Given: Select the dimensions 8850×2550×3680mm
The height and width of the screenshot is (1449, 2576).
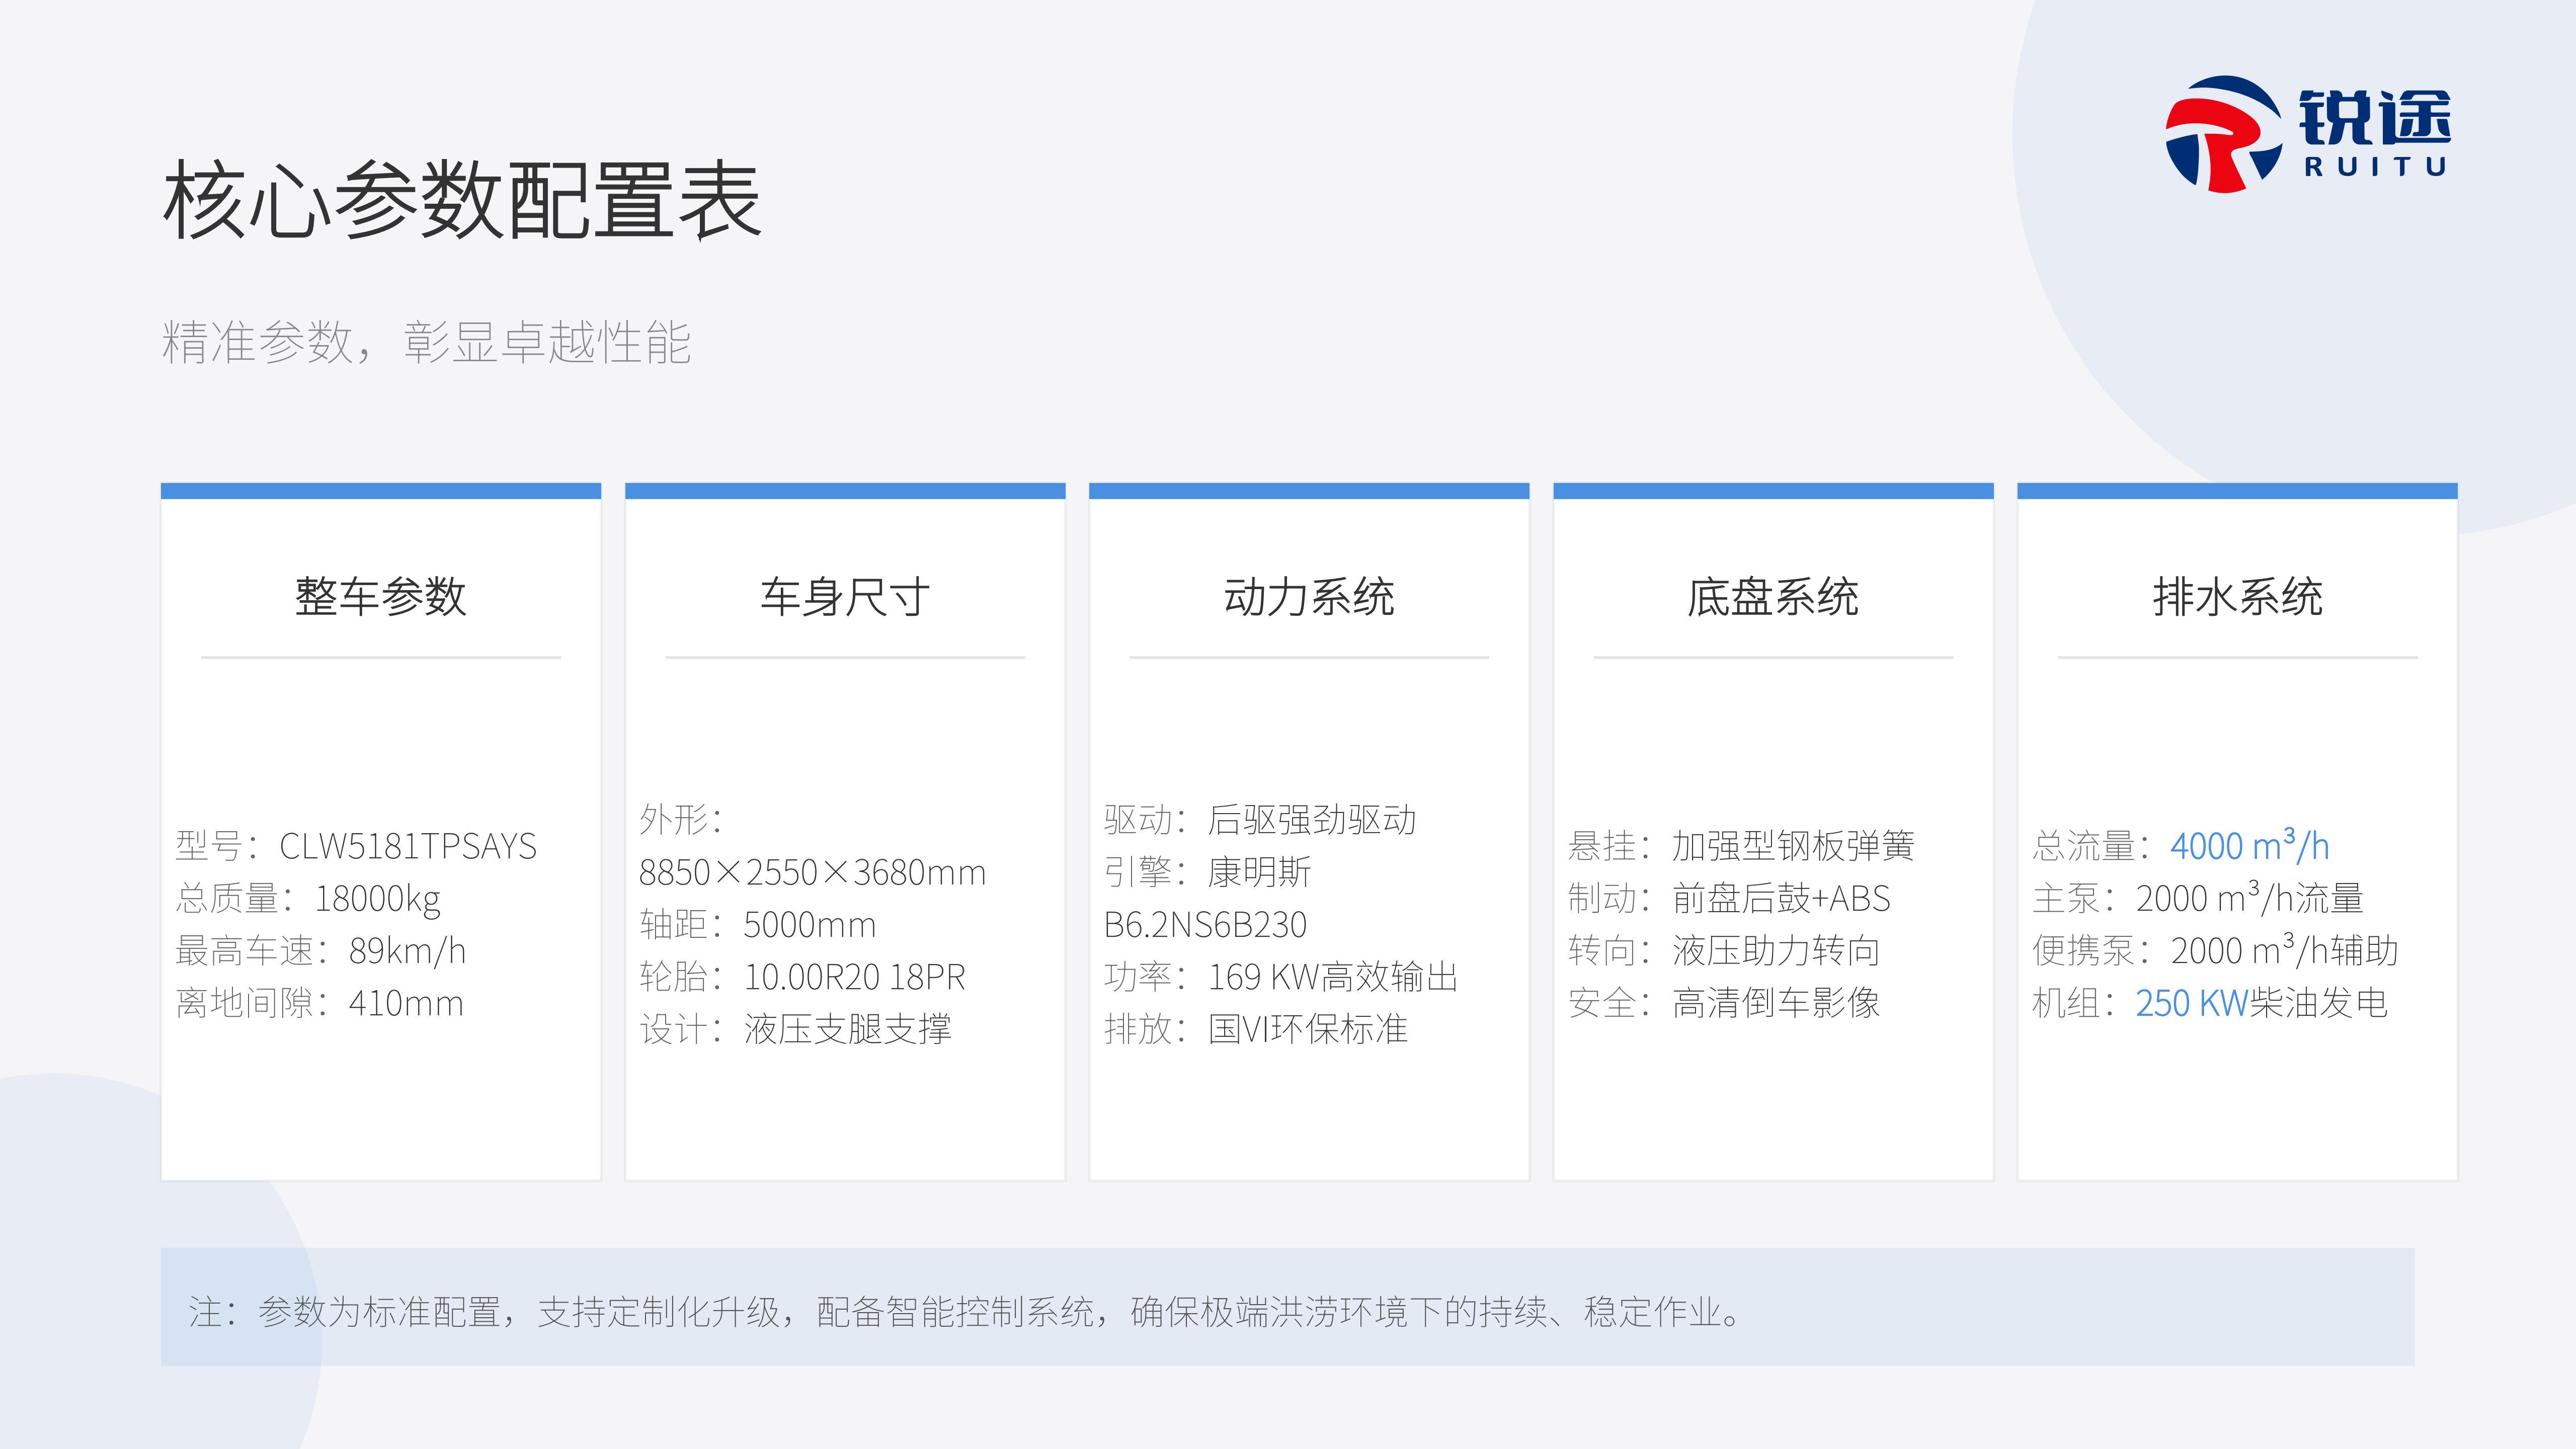Looking at the screenshot, I should [x=812, y=873].
